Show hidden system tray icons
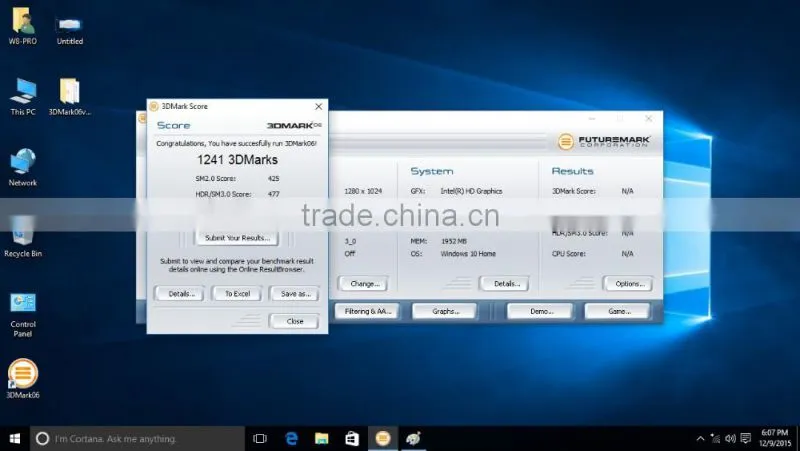Viewport: 800px width, 451px height. click(x=701, y=439)
